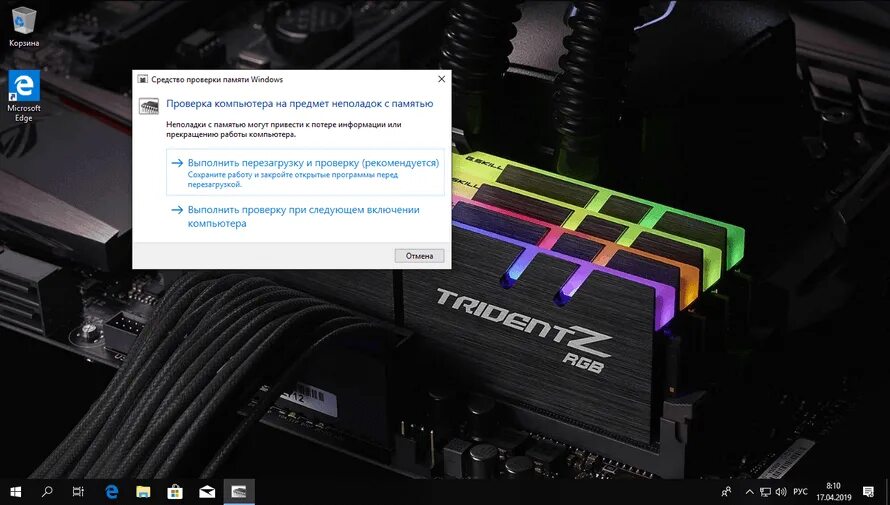This screenshot has height=505, width=890.
Task: Close the memory diagnostic dialog
Action: tap(442, 79)
